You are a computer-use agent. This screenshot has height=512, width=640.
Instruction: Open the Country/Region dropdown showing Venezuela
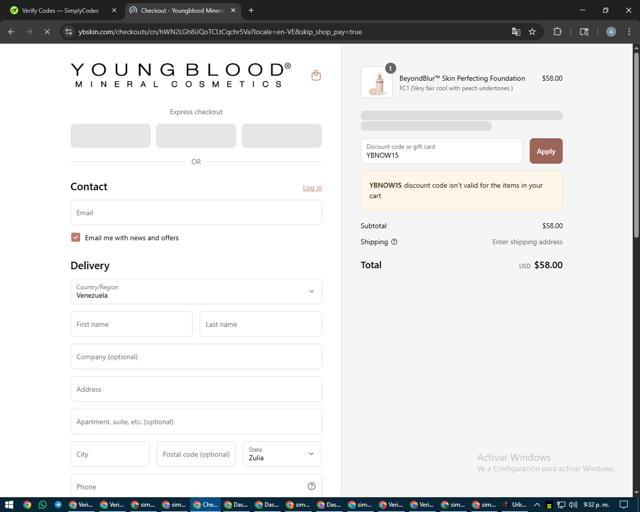click(196, 291)
